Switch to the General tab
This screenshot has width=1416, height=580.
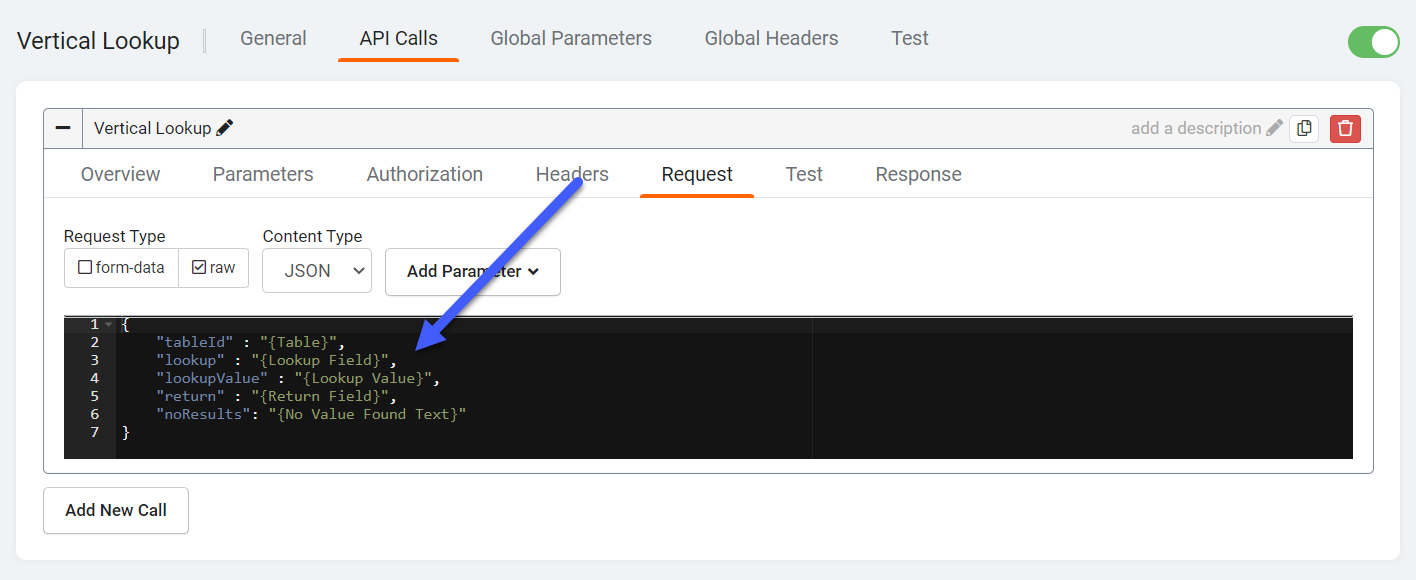[273, 38]
